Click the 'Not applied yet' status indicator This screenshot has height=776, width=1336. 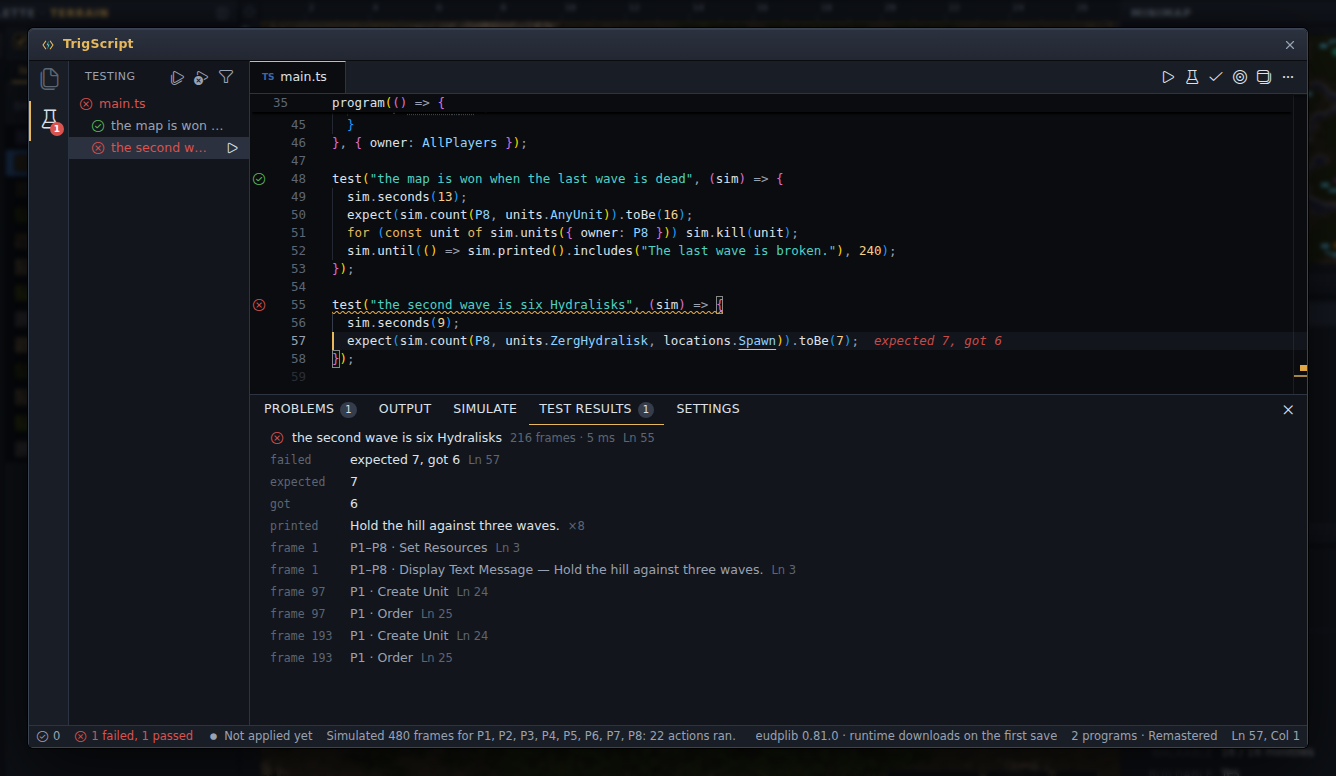(x=261, y=736)
